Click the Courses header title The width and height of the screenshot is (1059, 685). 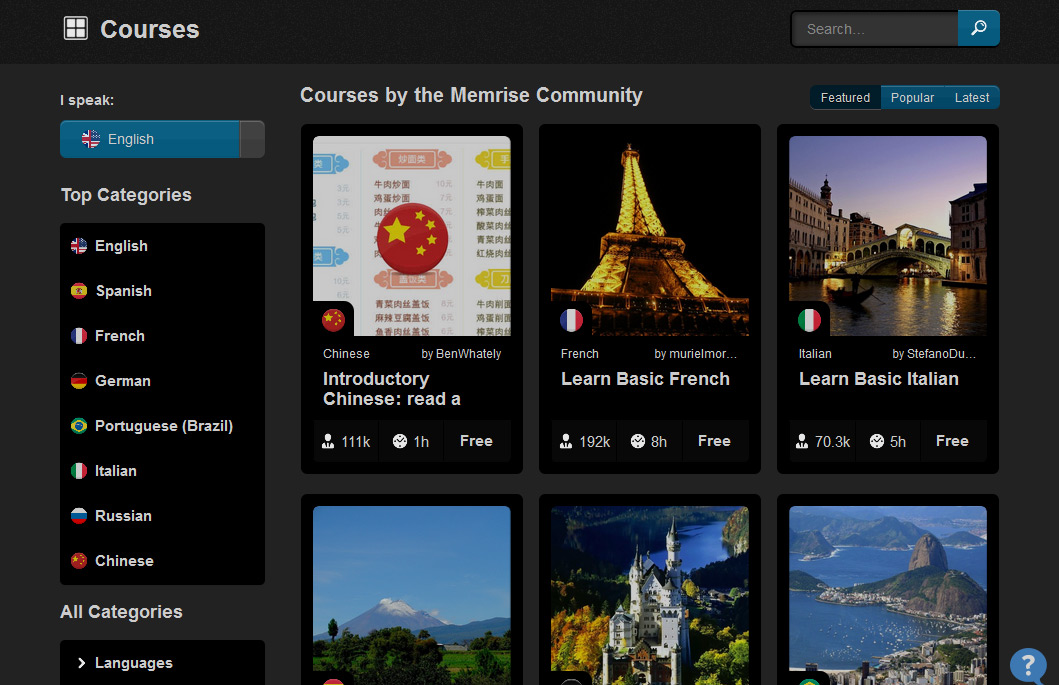pyautogui.click(x=150, y=29)
